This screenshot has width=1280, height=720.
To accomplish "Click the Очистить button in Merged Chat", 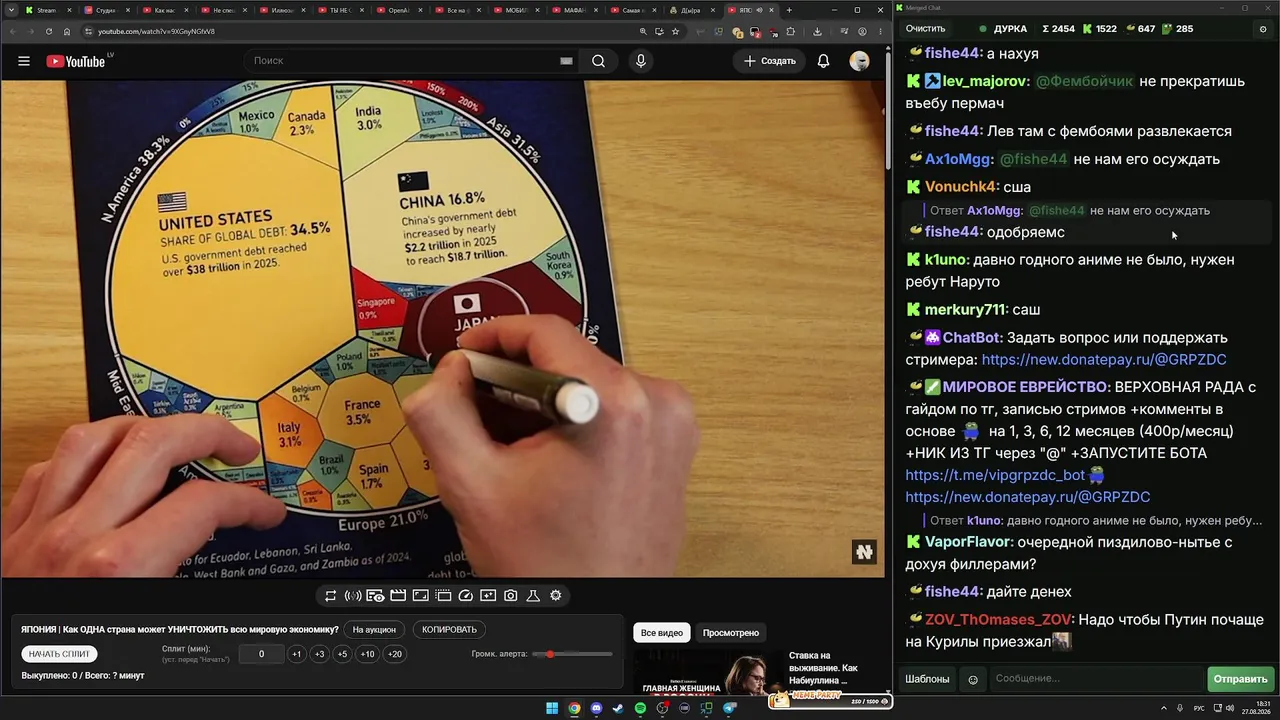I will click(925, 29).
